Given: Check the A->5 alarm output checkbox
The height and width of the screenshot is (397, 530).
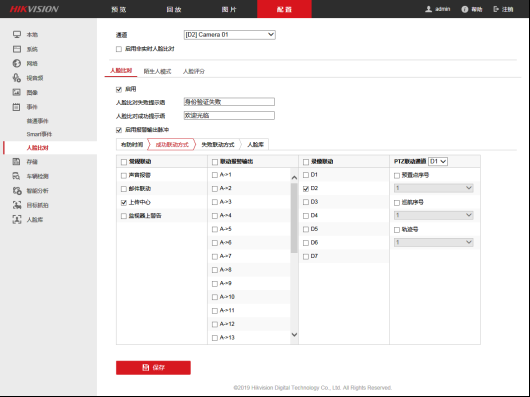Looking at the screenshot, I should coord(215,229).
